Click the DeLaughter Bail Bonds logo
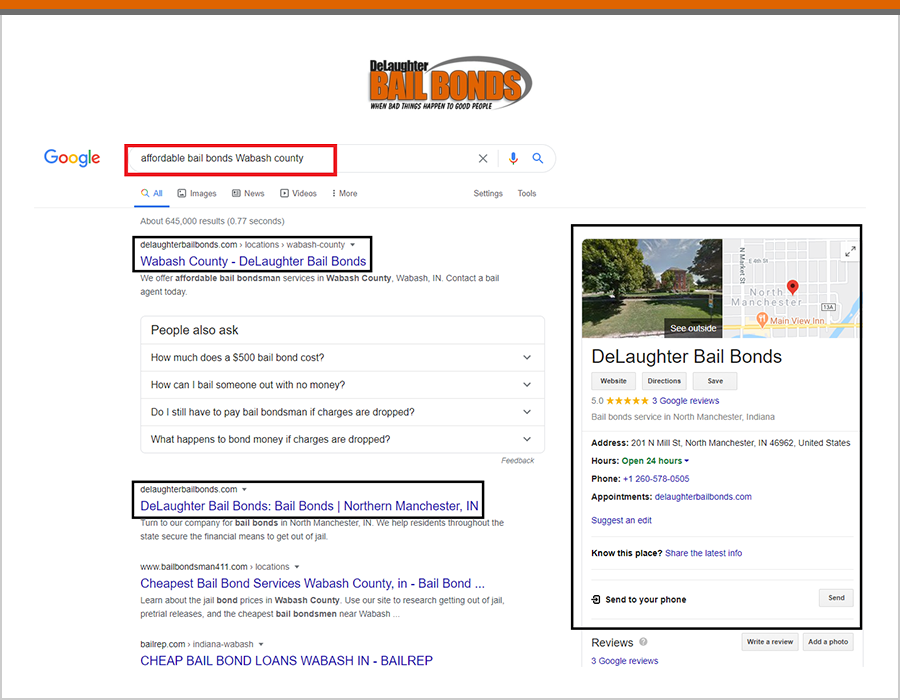The image size is (900, 700). [451, 83]
